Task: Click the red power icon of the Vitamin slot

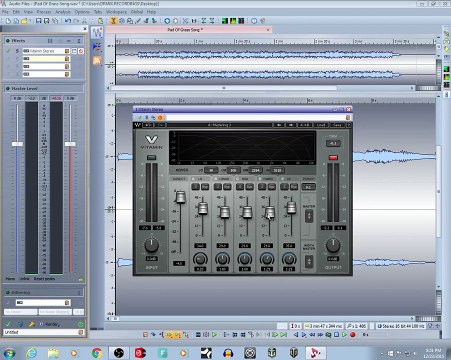Action: coord(81,51)
